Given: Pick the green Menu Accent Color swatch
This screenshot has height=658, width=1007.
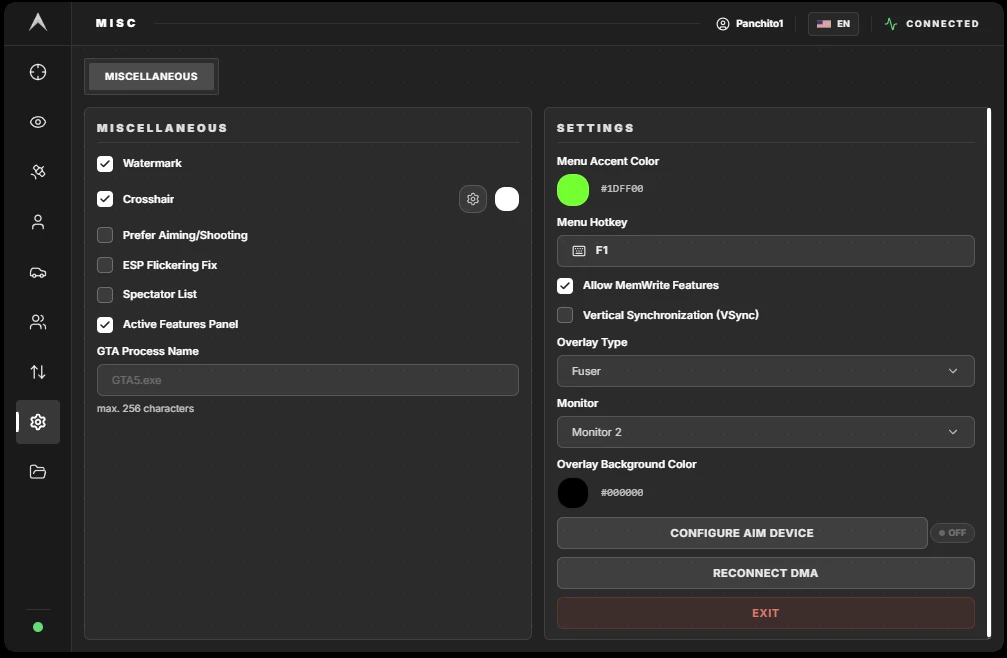Looking at the screenshot, I should 573,190.
